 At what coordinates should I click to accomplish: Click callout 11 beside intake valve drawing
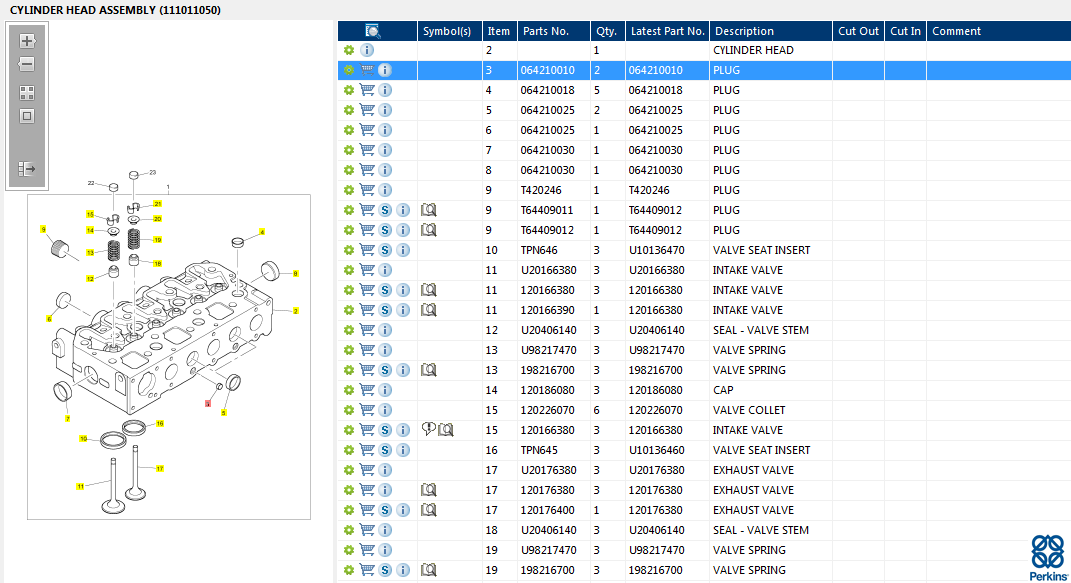pos(80,487)
